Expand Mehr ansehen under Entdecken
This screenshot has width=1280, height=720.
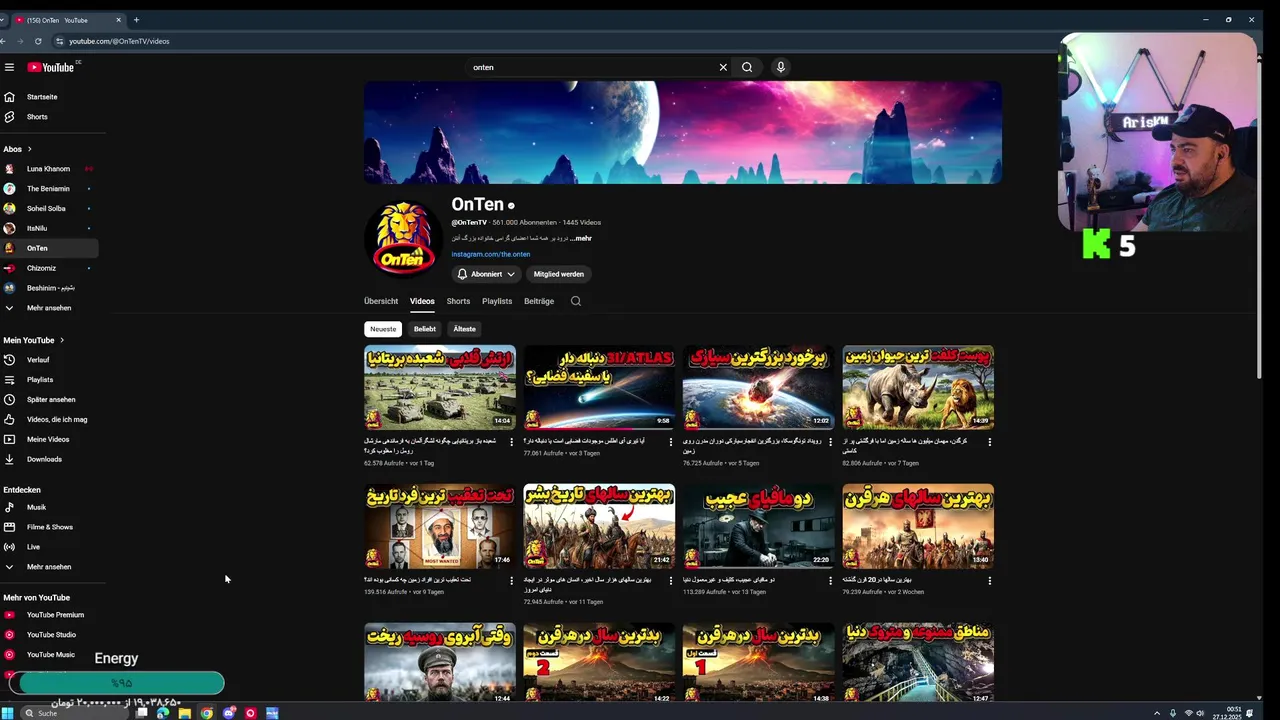[x=49, y=567]
